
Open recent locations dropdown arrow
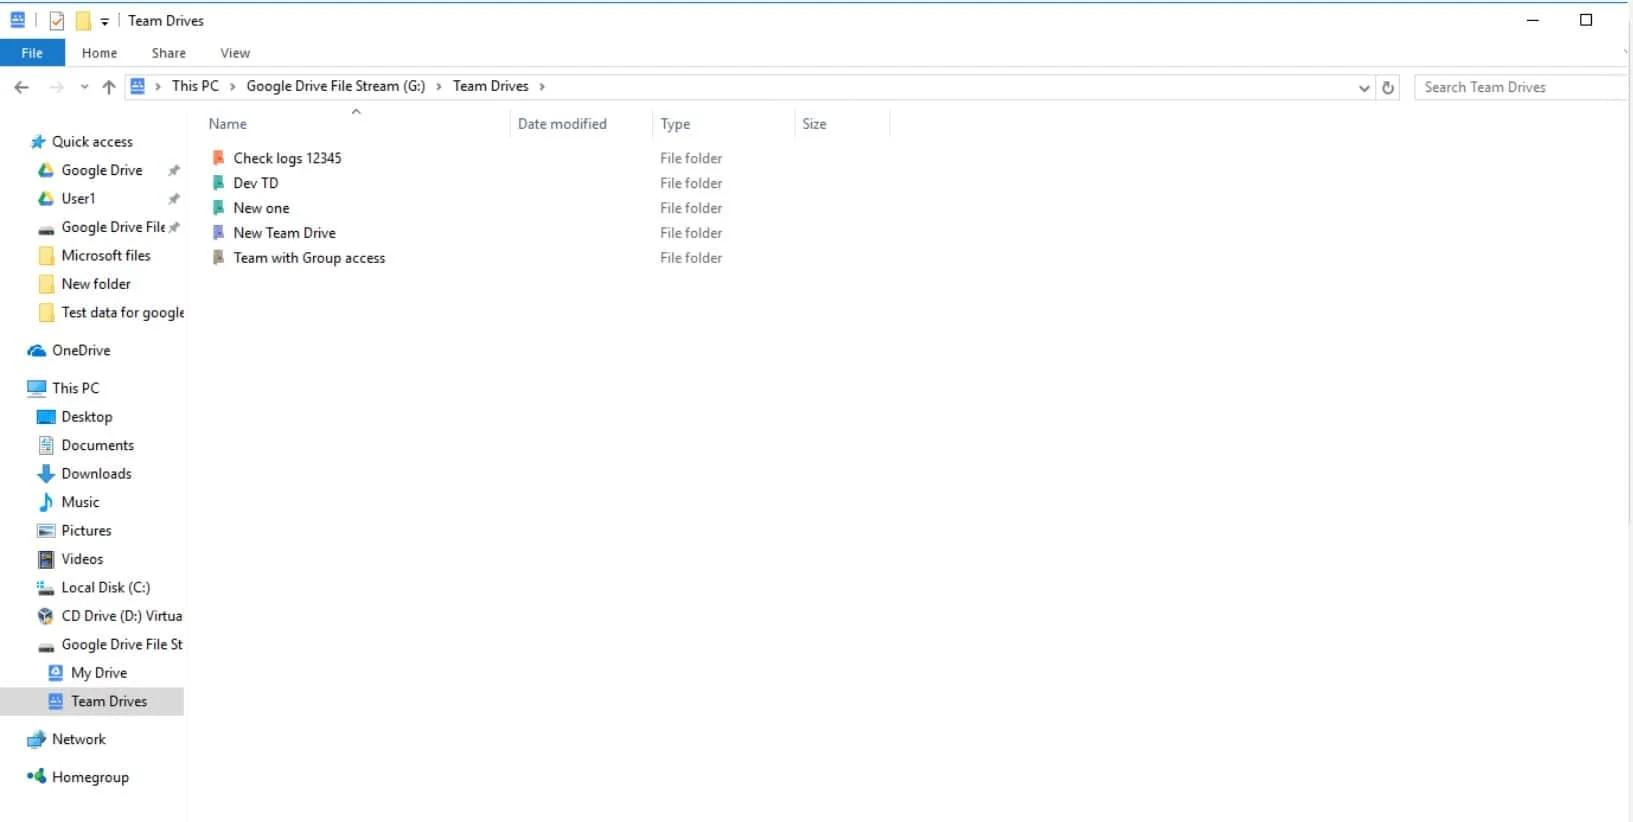point(84,87)
